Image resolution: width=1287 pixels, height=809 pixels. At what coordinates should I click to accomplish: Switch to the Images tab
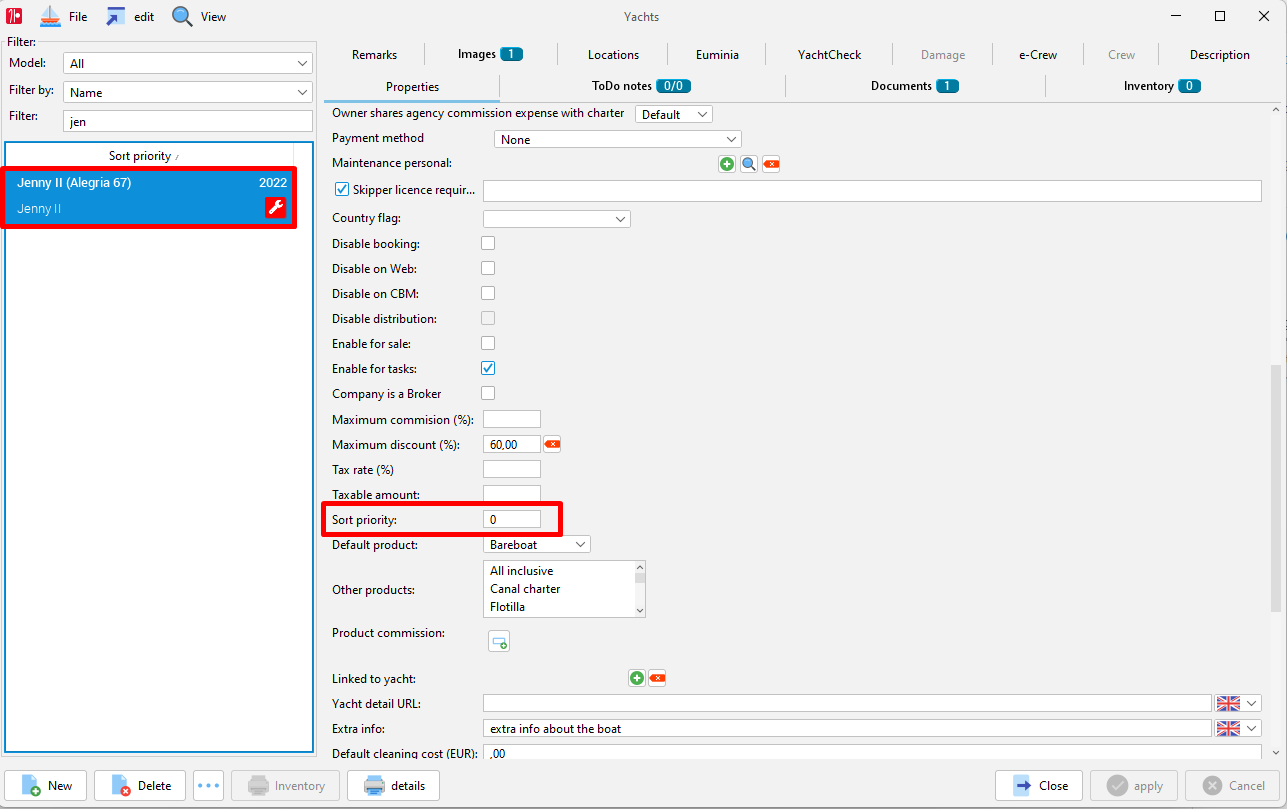[x=490, y=54]
